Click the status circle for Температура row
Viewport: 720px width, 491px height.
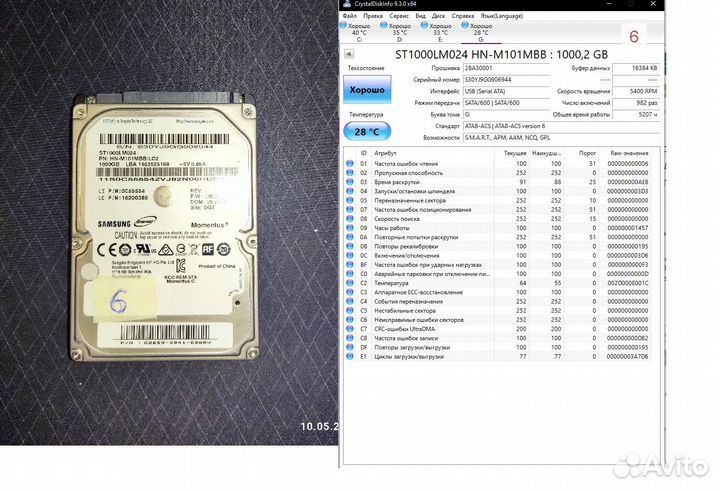point(350,283)
